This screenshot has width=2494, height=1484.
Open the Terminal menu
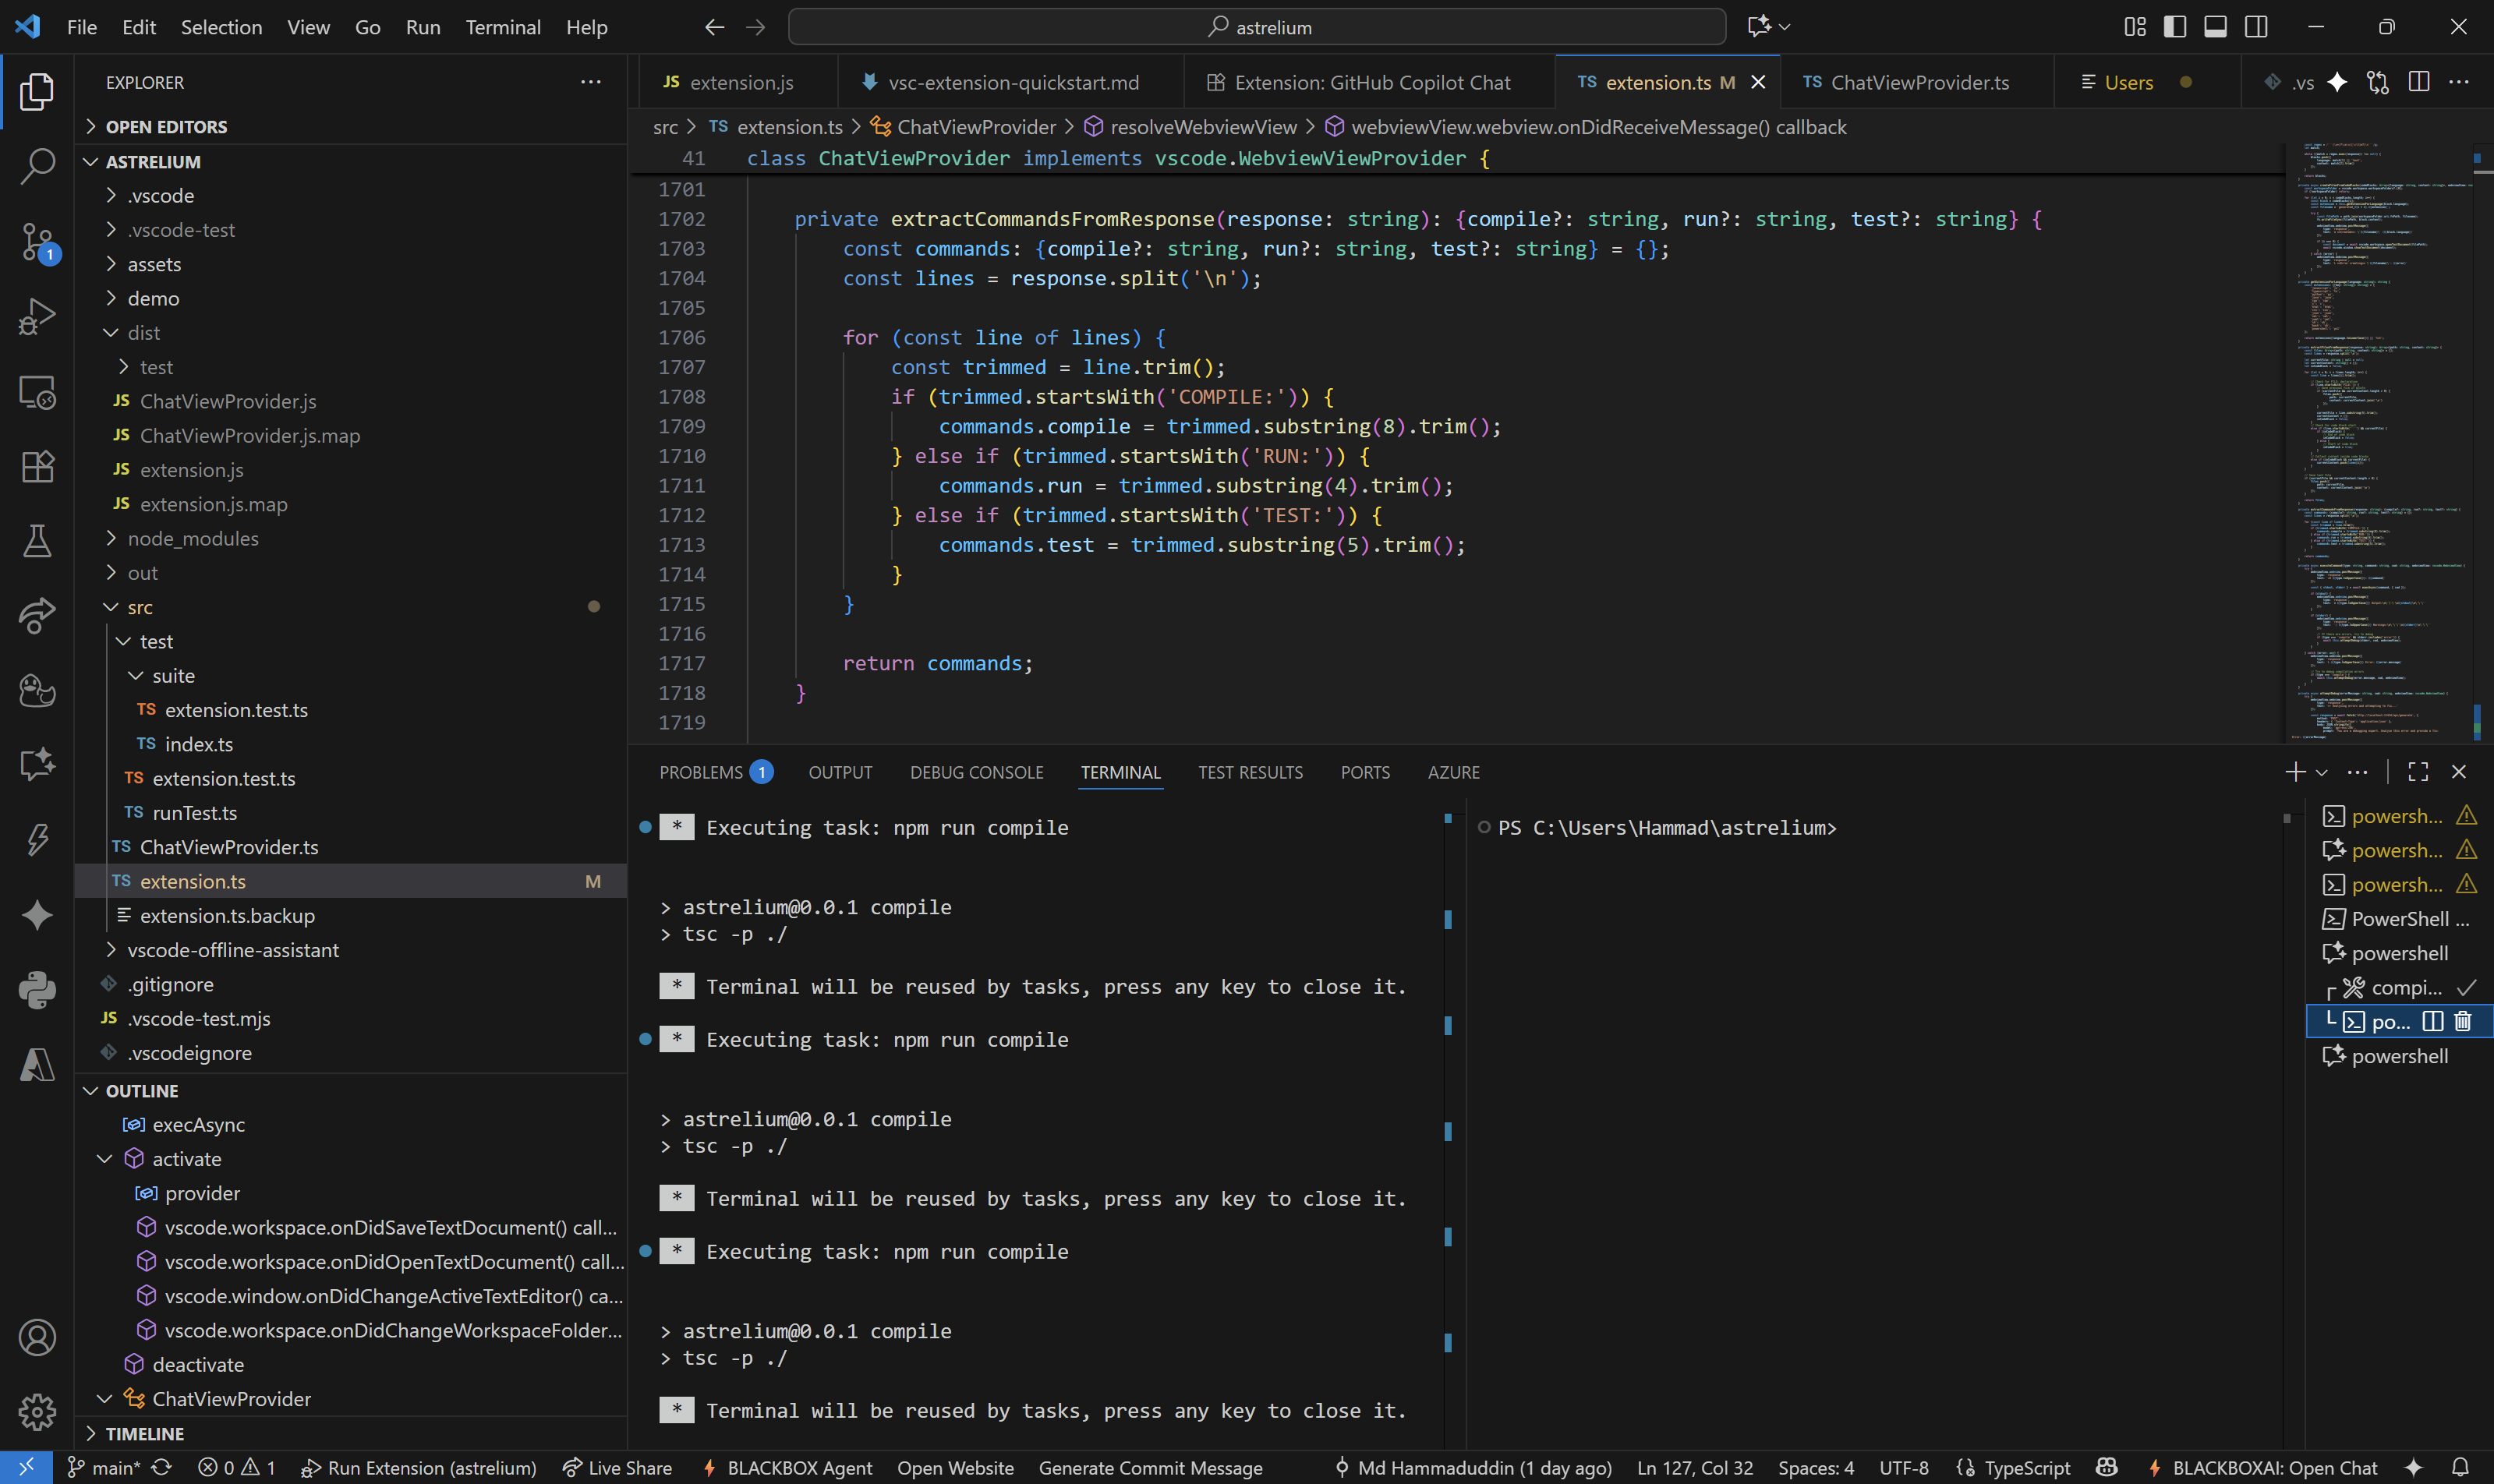(502, 27)
